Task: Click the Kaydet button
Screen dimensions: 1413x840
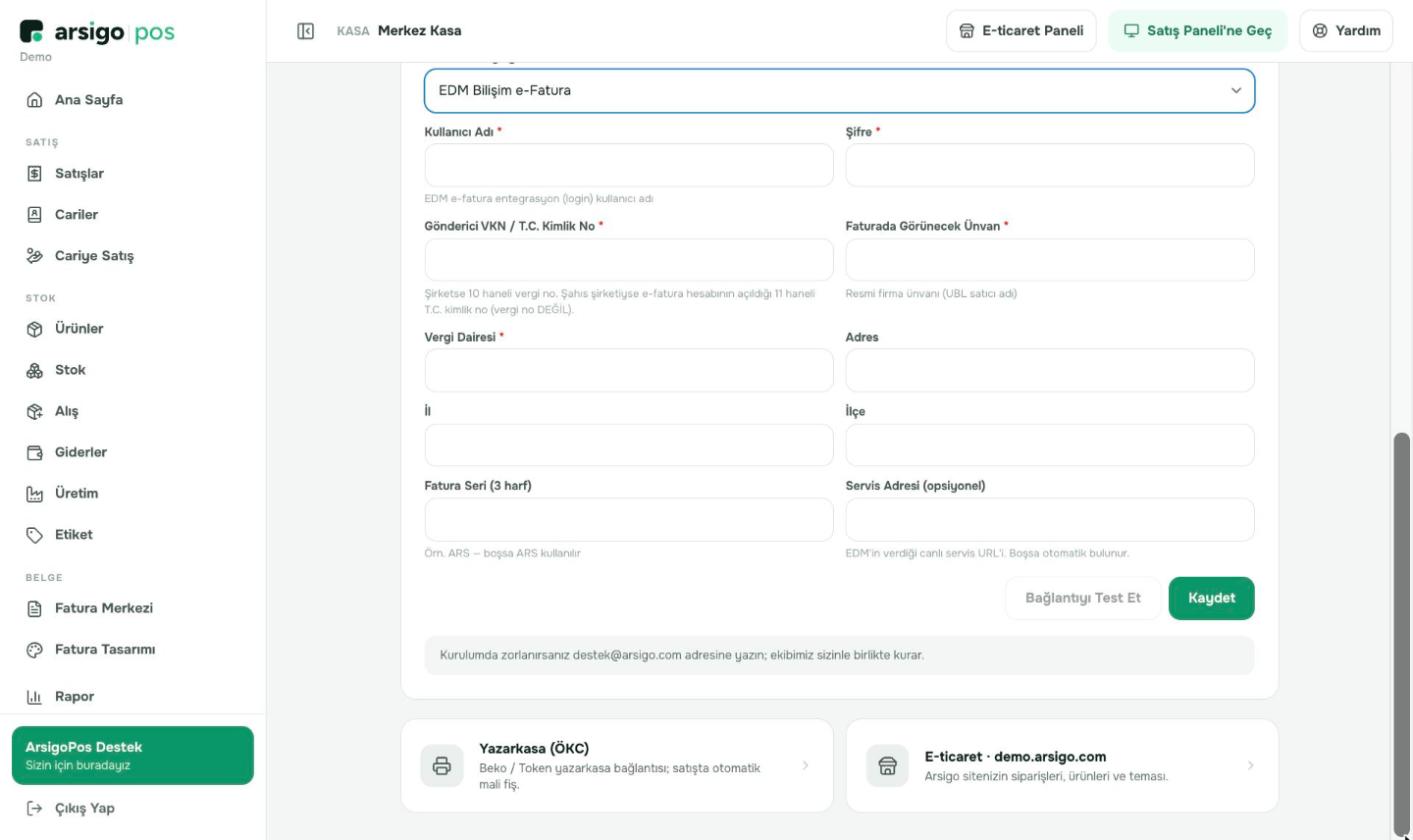Action: tap(1211, 598)
